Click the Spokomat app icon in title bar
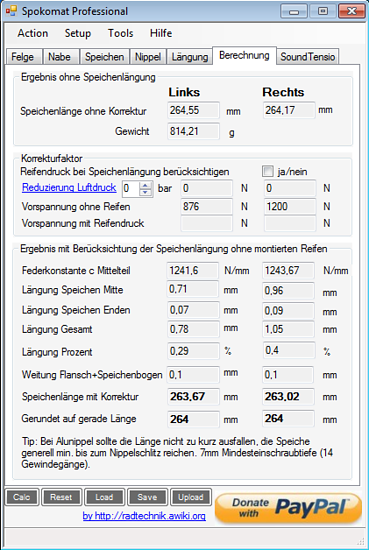This screenshot has width=369, height=550. (x=11, y=11)
